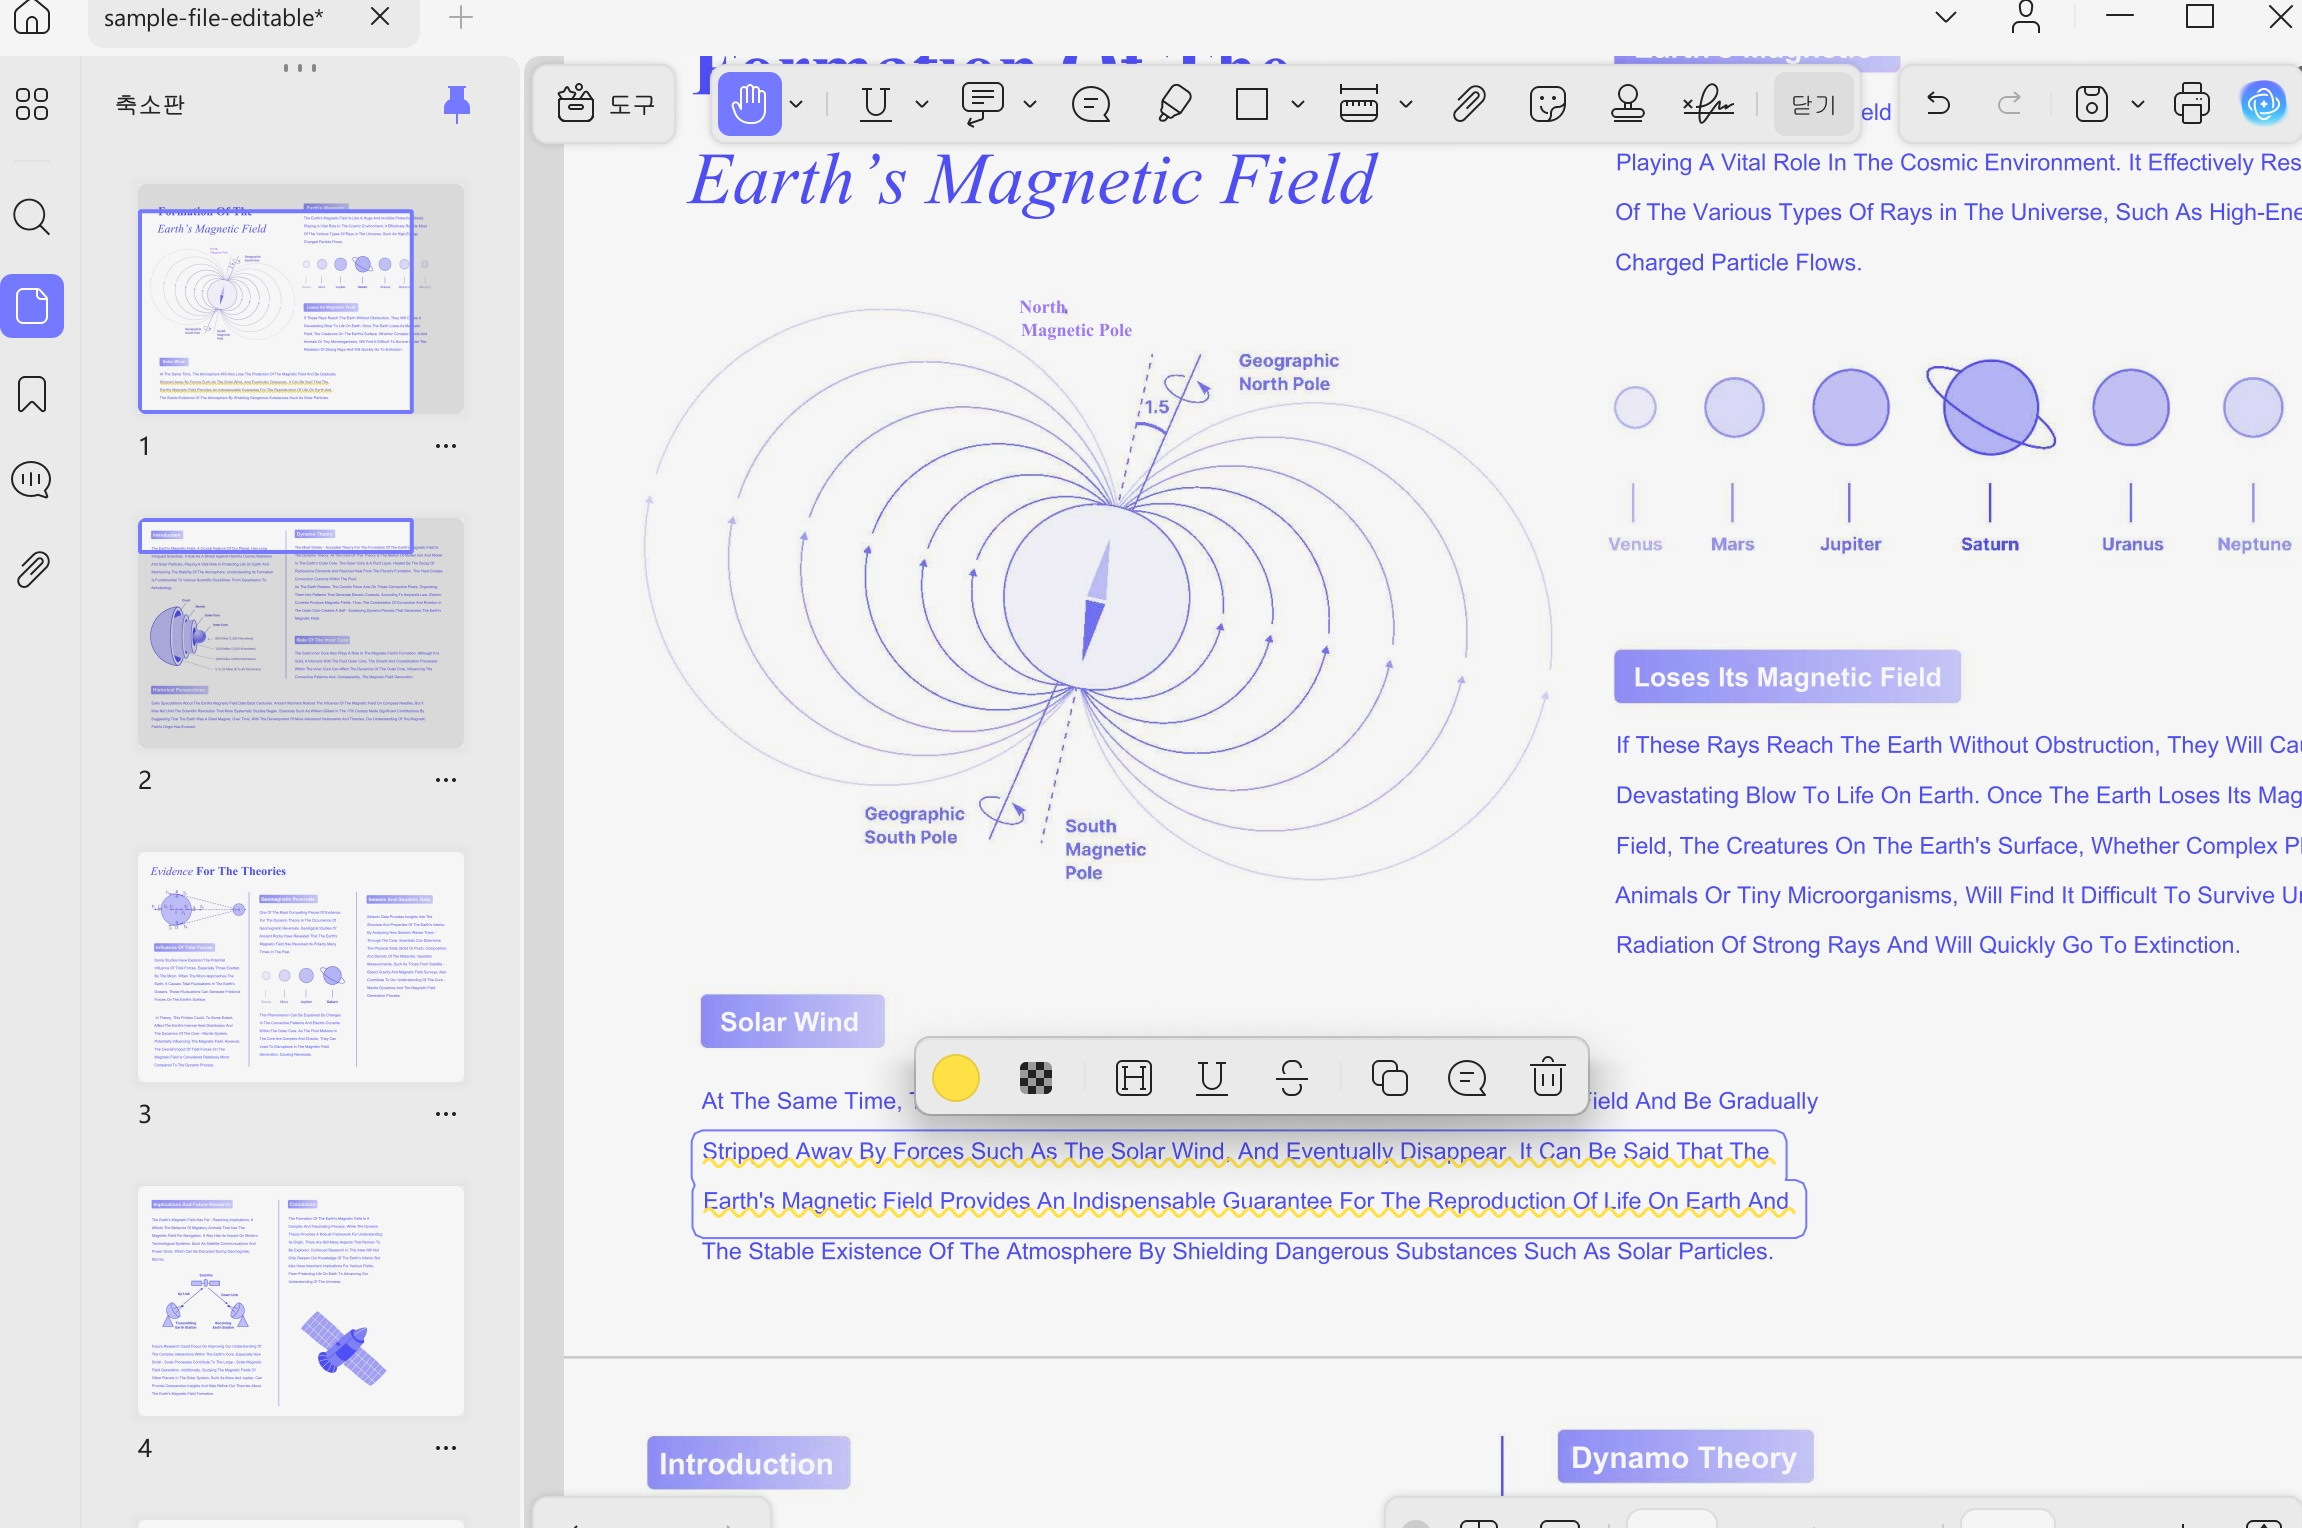The width and height of the screenshot is (2302, 1528).
Task: Toggle the thumbnails sidebar view
Action: (32, 306)
